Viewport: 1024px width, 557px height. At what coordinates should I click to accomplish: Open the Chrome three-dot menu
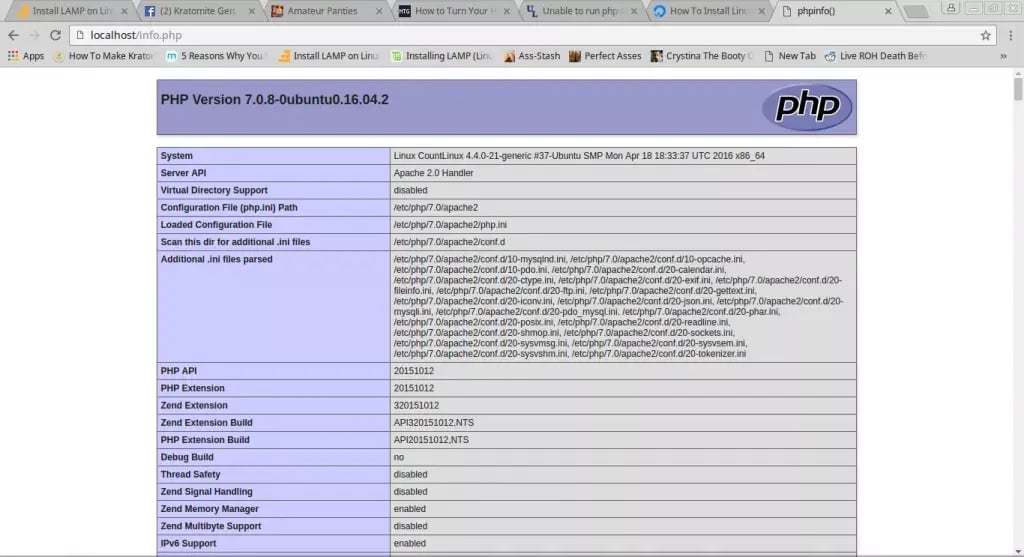1009,35
